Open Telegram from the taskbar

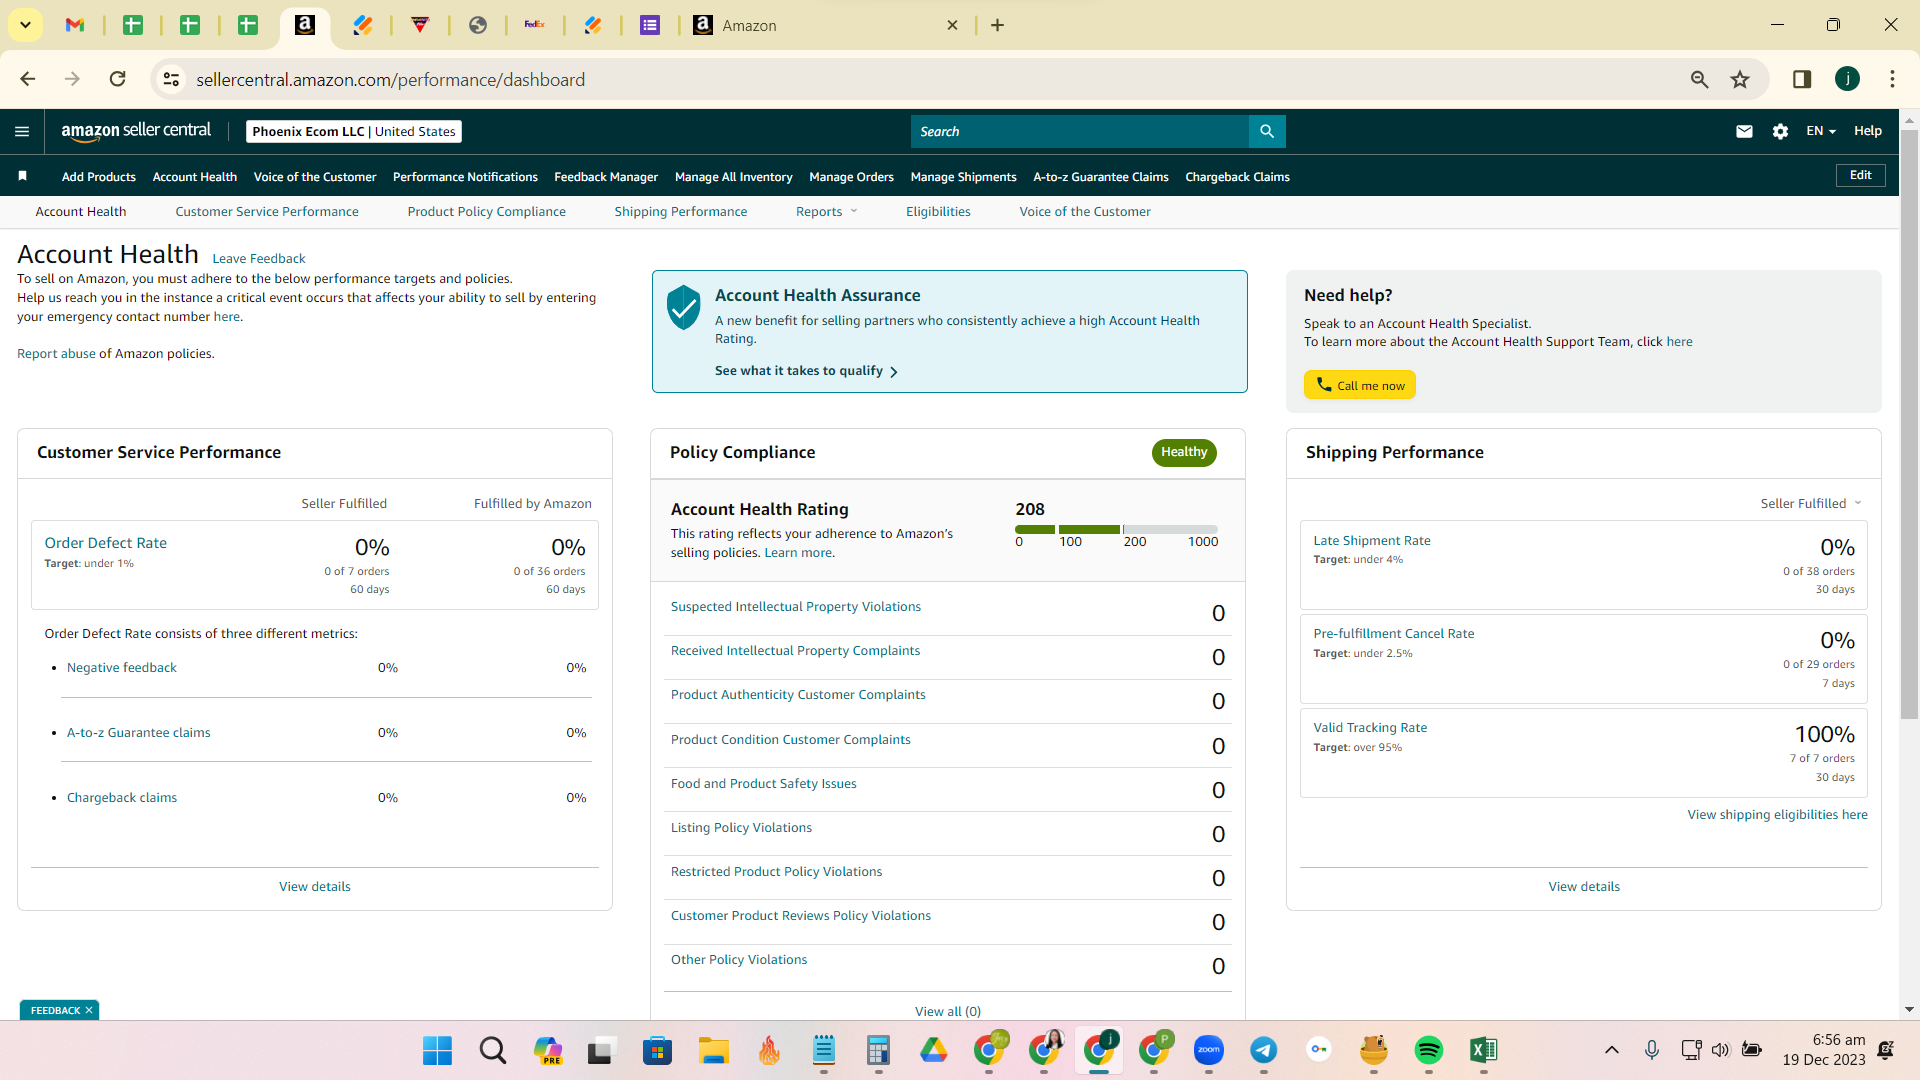tap(1263, 1050)
